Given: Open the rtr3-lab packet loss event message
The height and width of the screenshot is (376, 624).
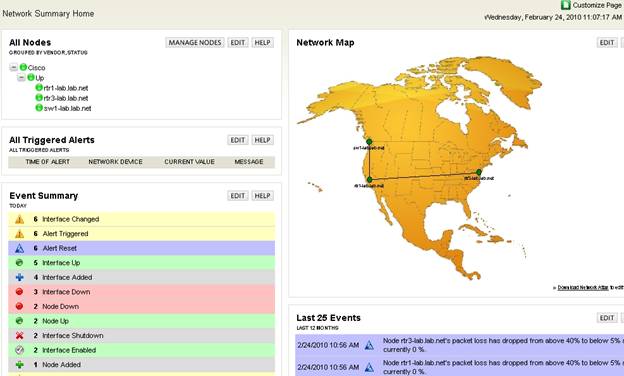Looking at the screenshot, I should [503, 345].
